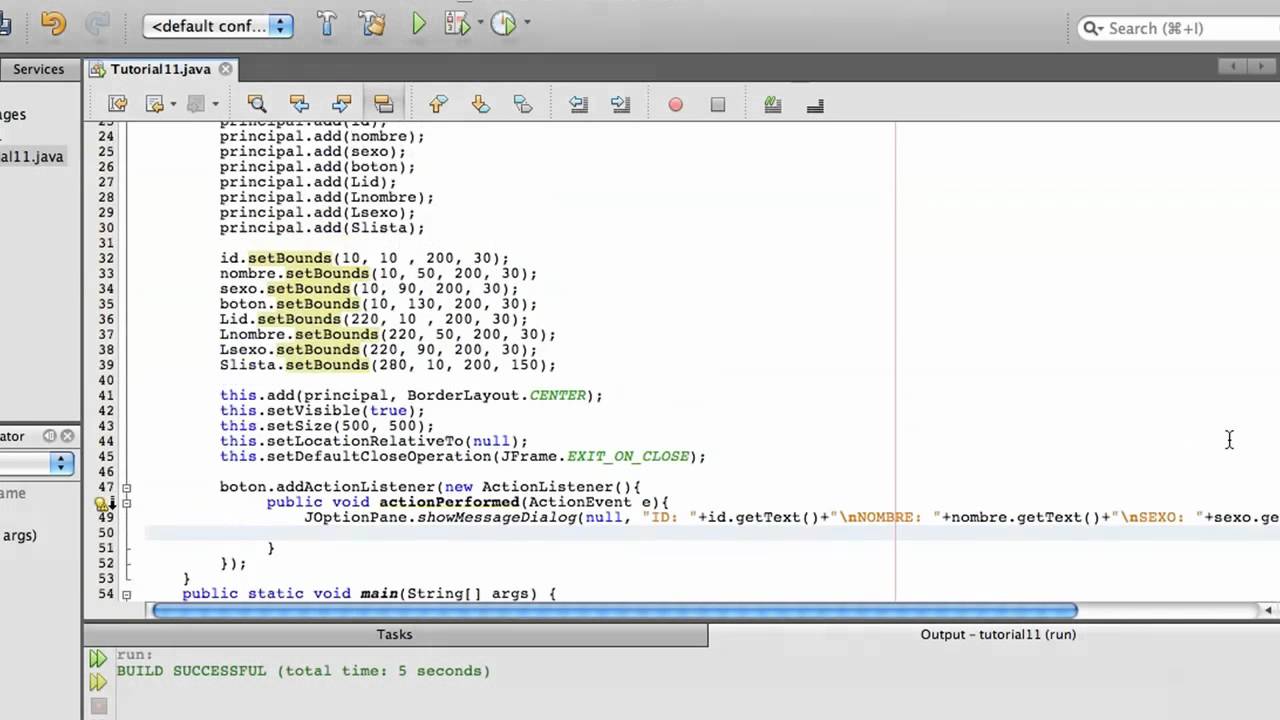The height and width of the screenshot is (720, 1280).
Task: Go to Next Bookmark icon
Action: [x=479, y=104]
